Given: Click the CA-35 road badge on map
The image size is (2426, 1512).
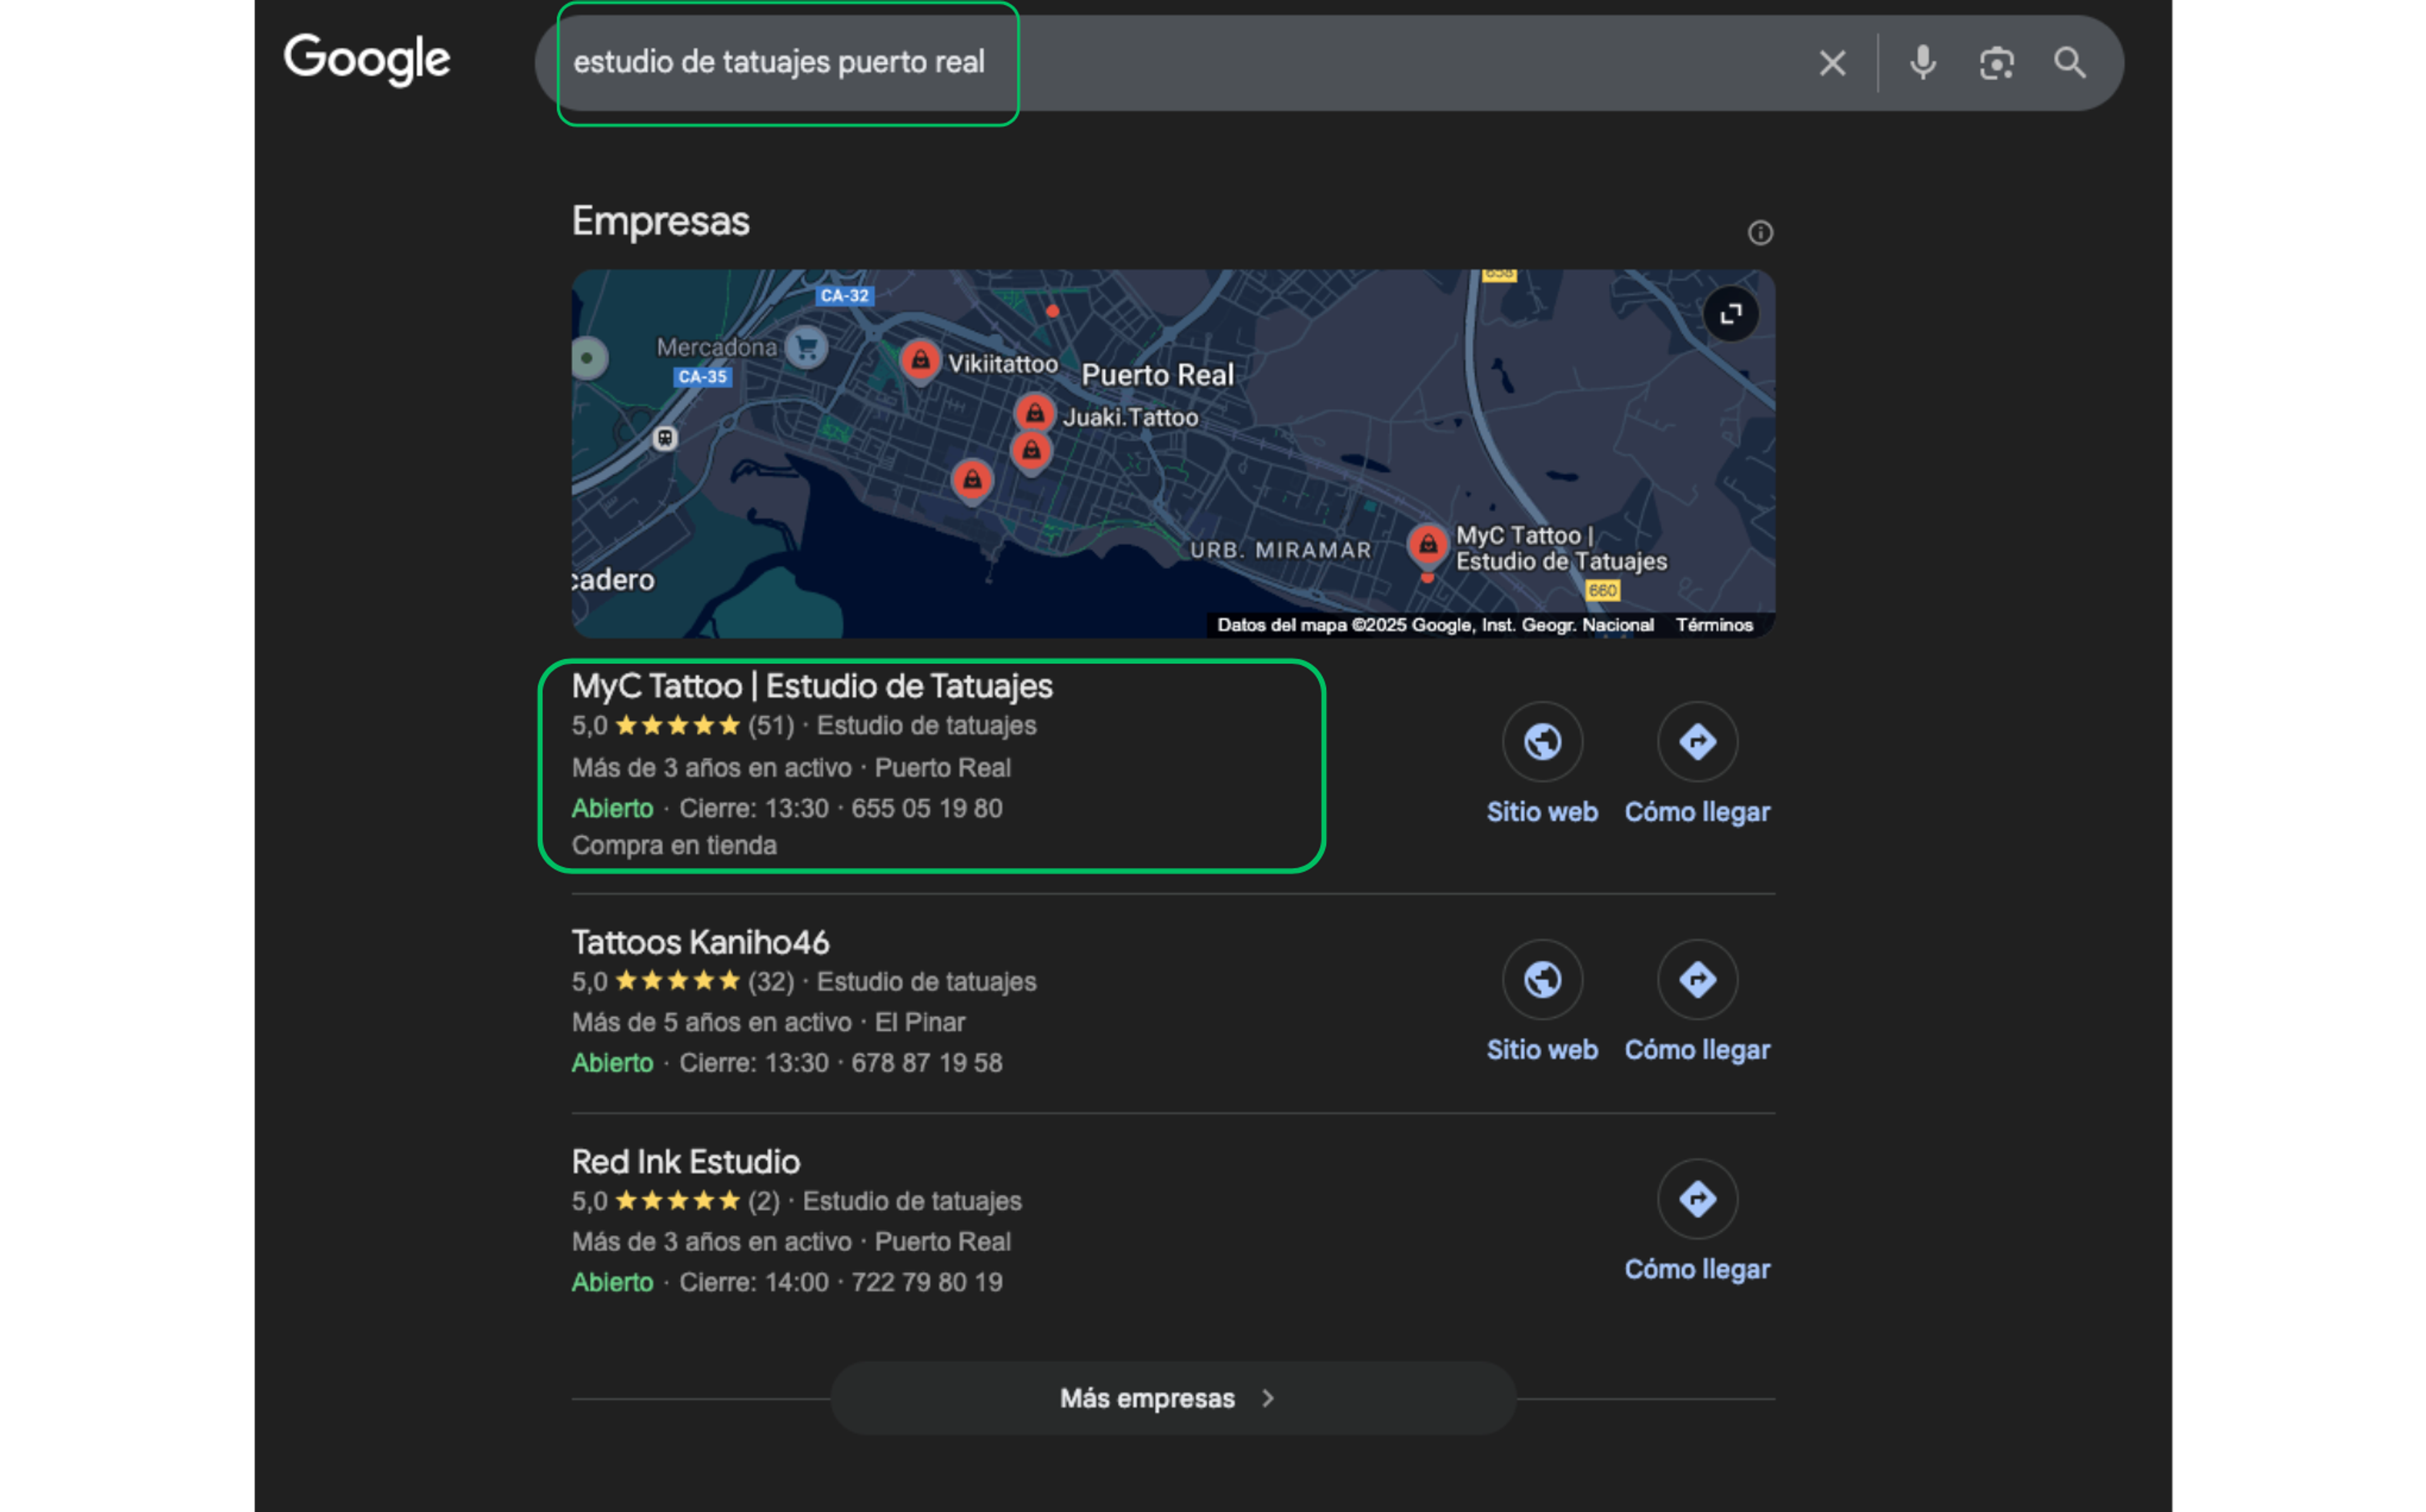Looking at the screenshot, I should (x=702, y=377).
